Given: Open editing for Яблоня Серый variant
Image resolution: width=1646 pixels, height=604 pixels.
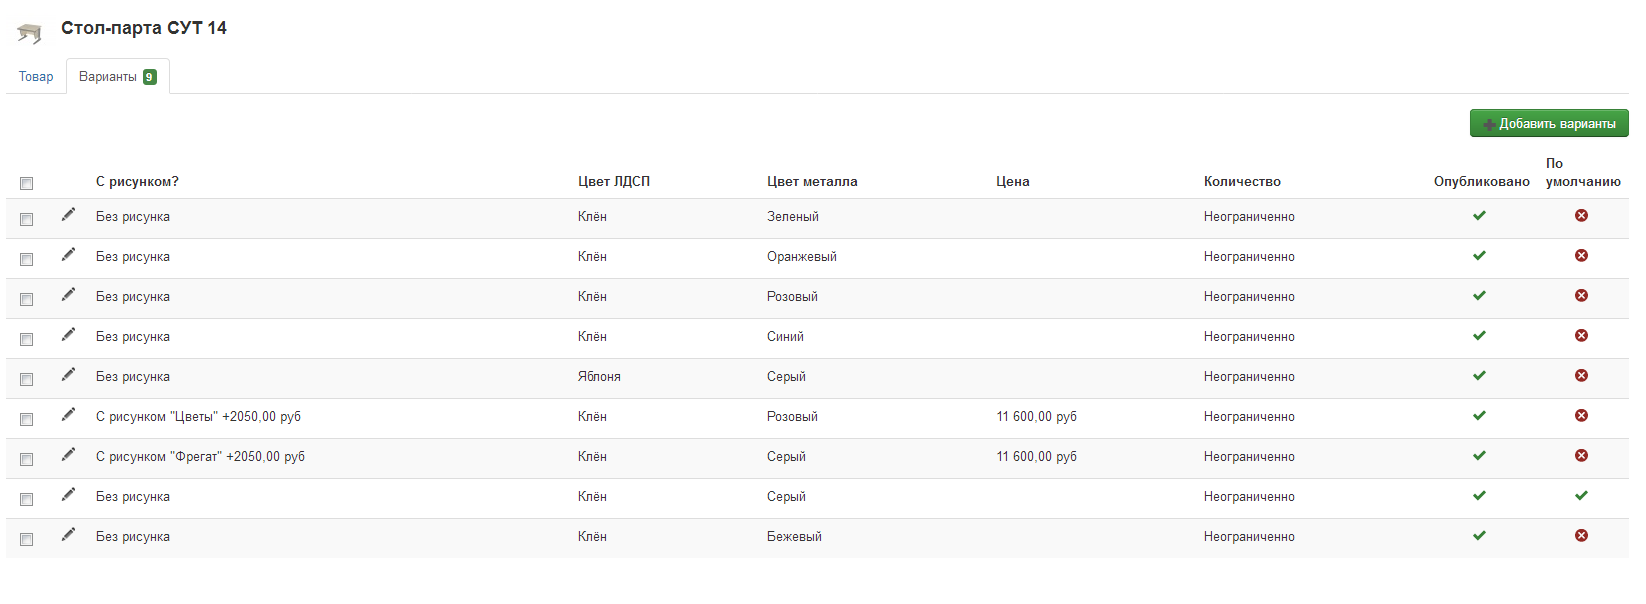Looking at the screenshot, I should point(68,375).
